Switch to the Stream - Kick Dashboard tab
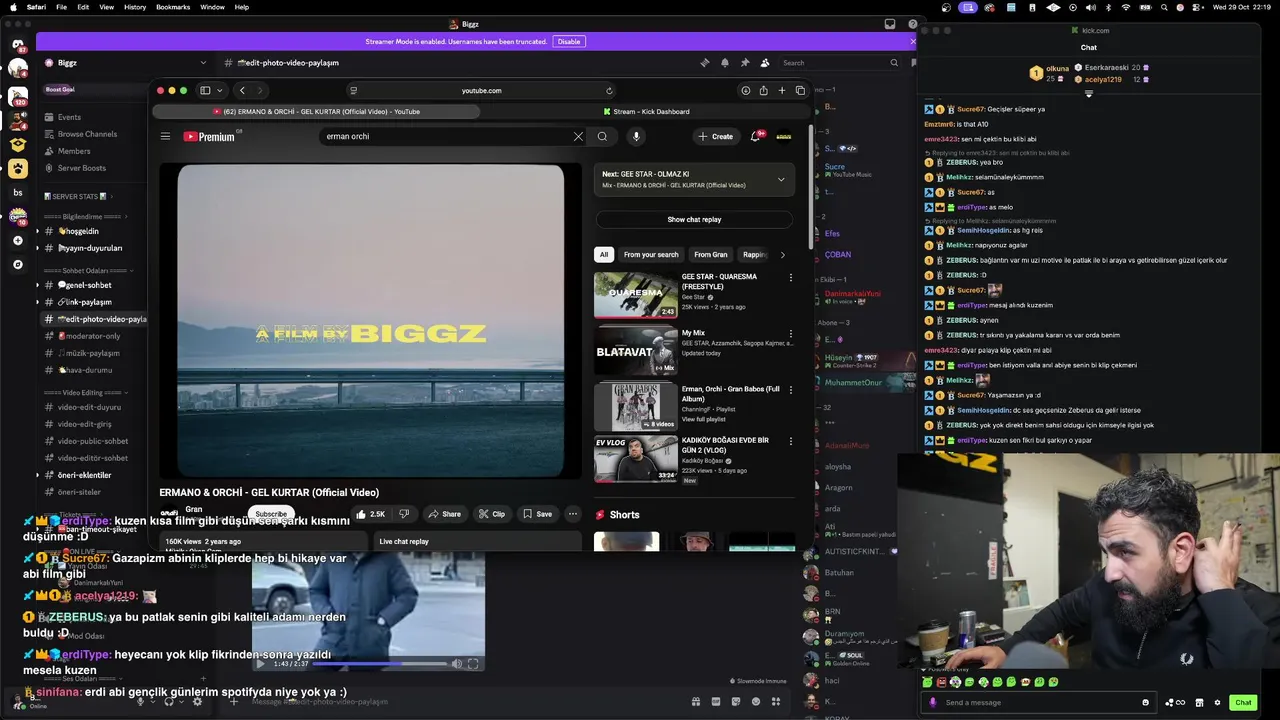 pyautogui.click(x=647, y=112)
